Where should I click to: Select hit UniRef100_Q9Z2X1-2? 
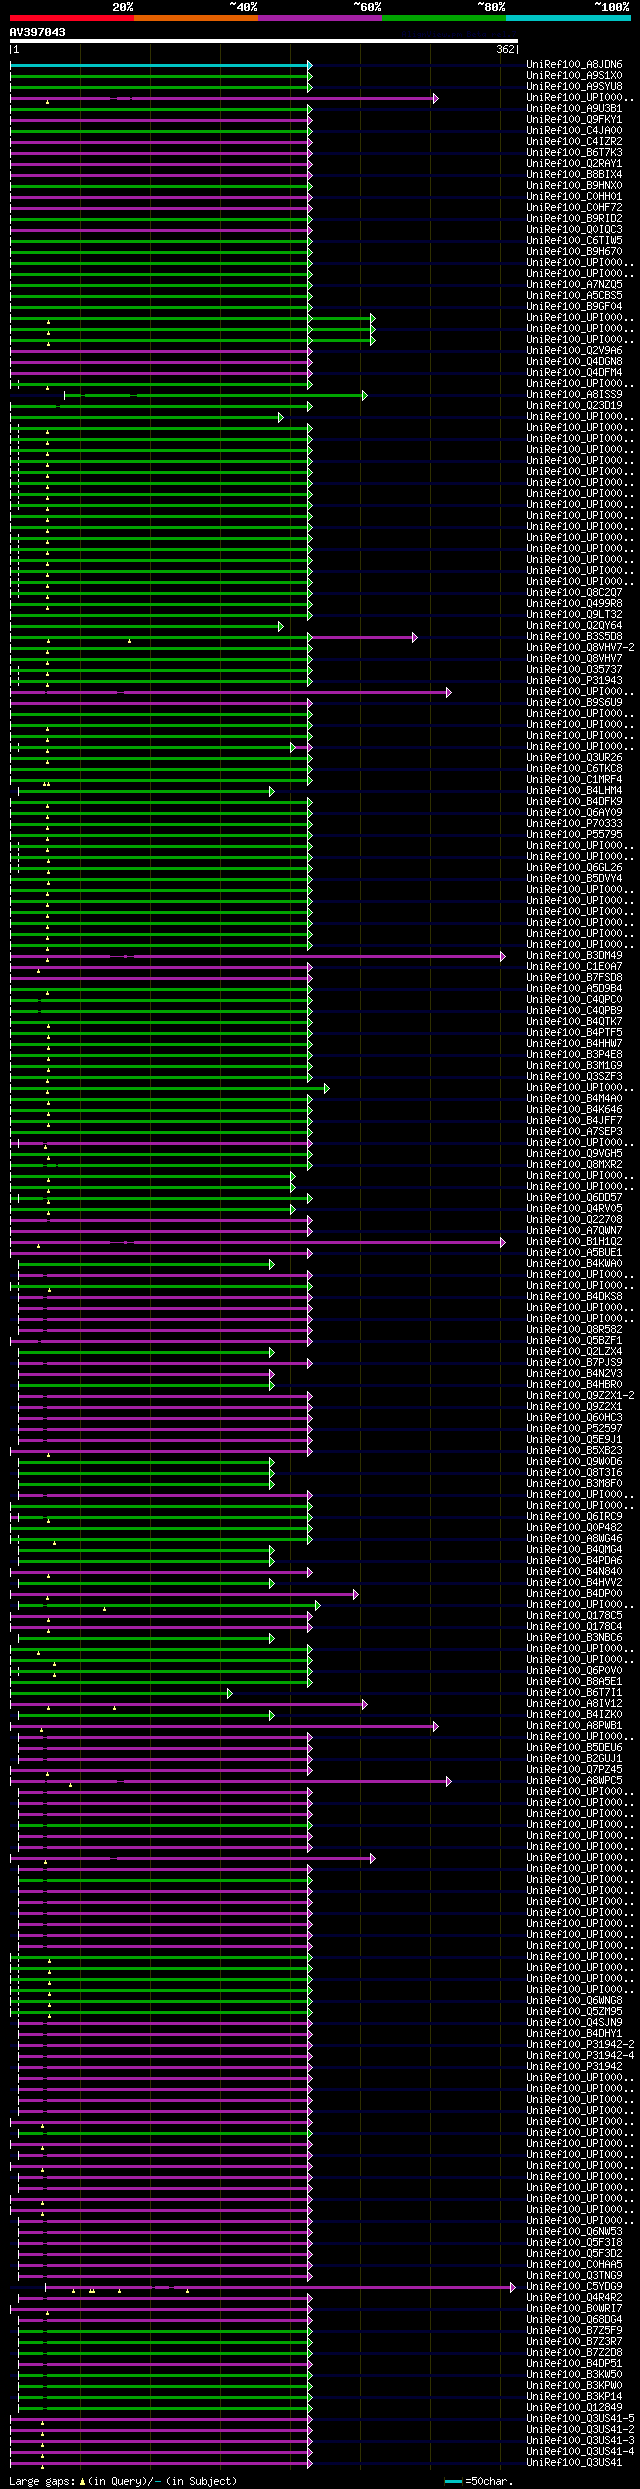580,1396
